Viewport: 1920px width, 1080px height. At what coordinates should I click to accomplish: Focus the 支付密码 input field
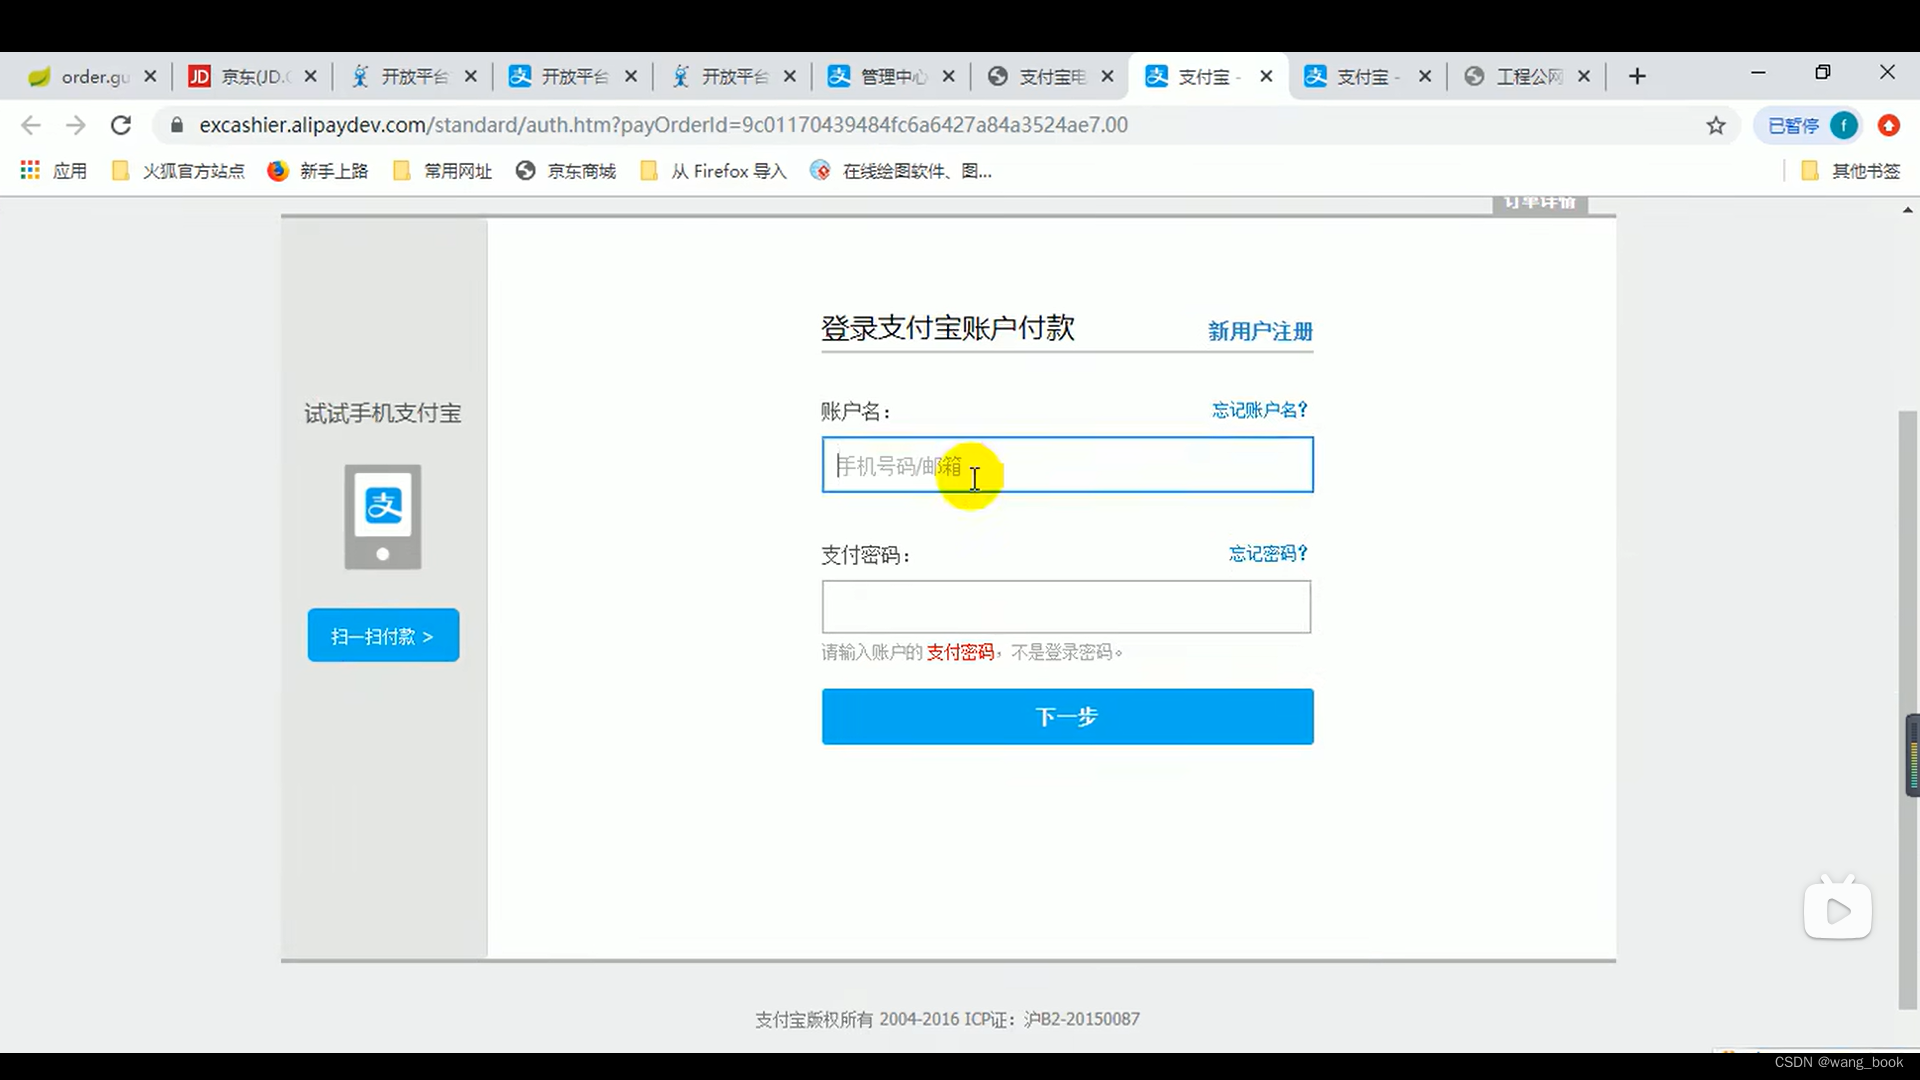coord(1066,607)
